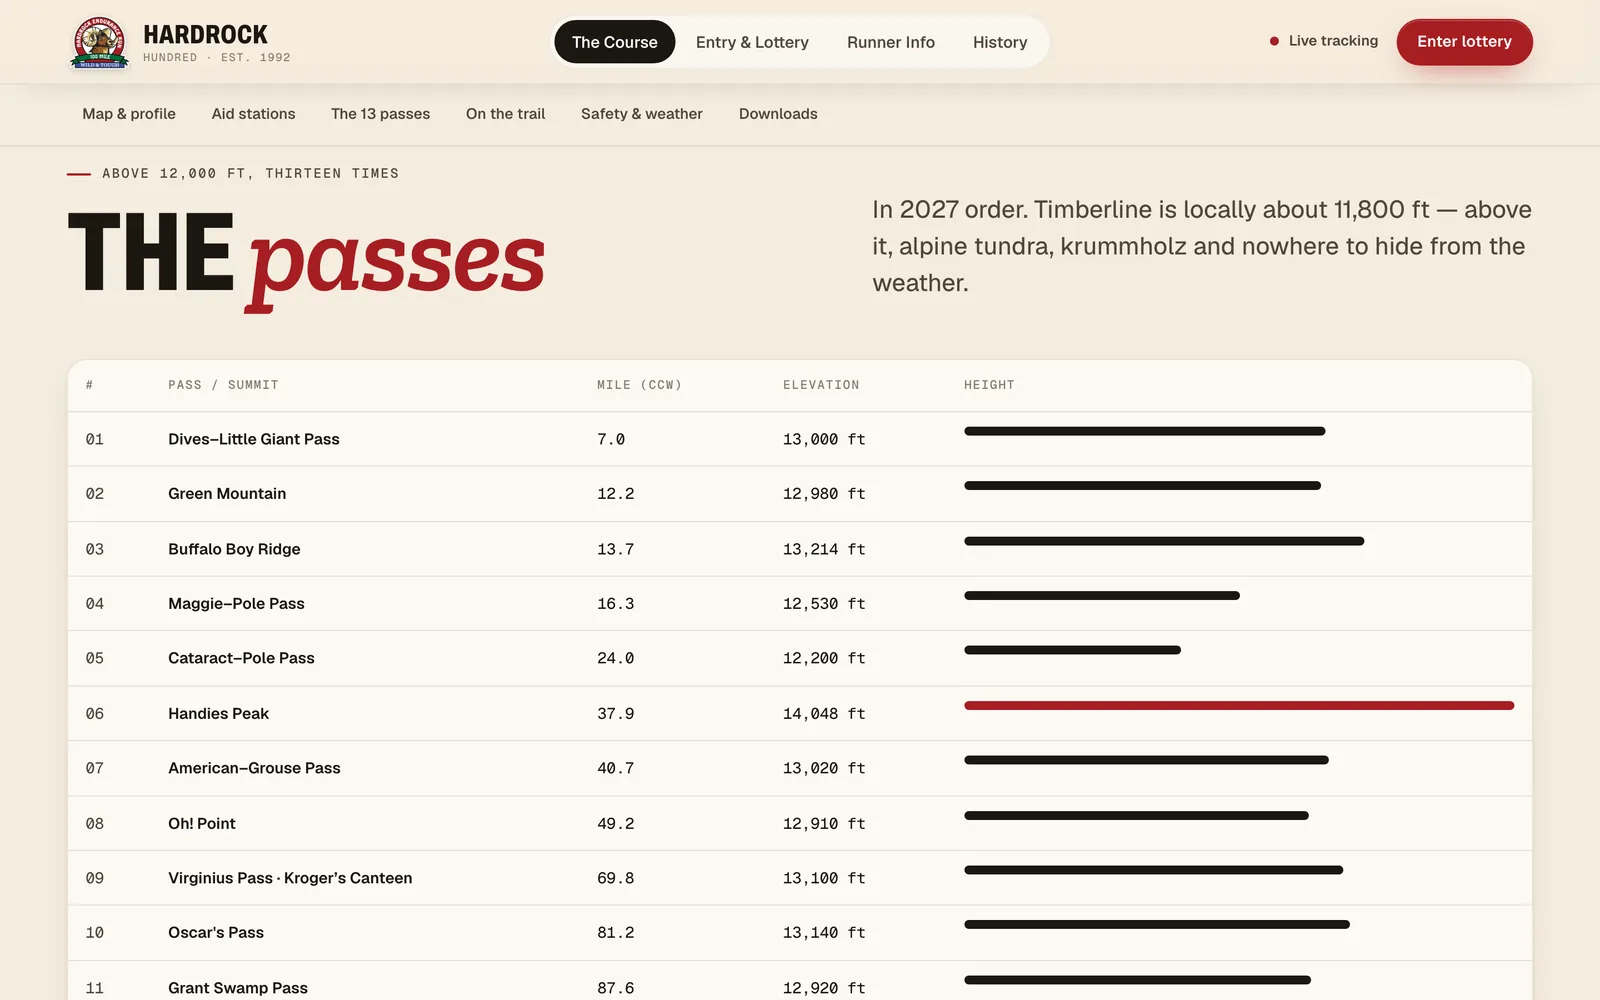Viewport: 1600px width, 1000px height.
Task: Go to Aid stations section
Action: 253,114
